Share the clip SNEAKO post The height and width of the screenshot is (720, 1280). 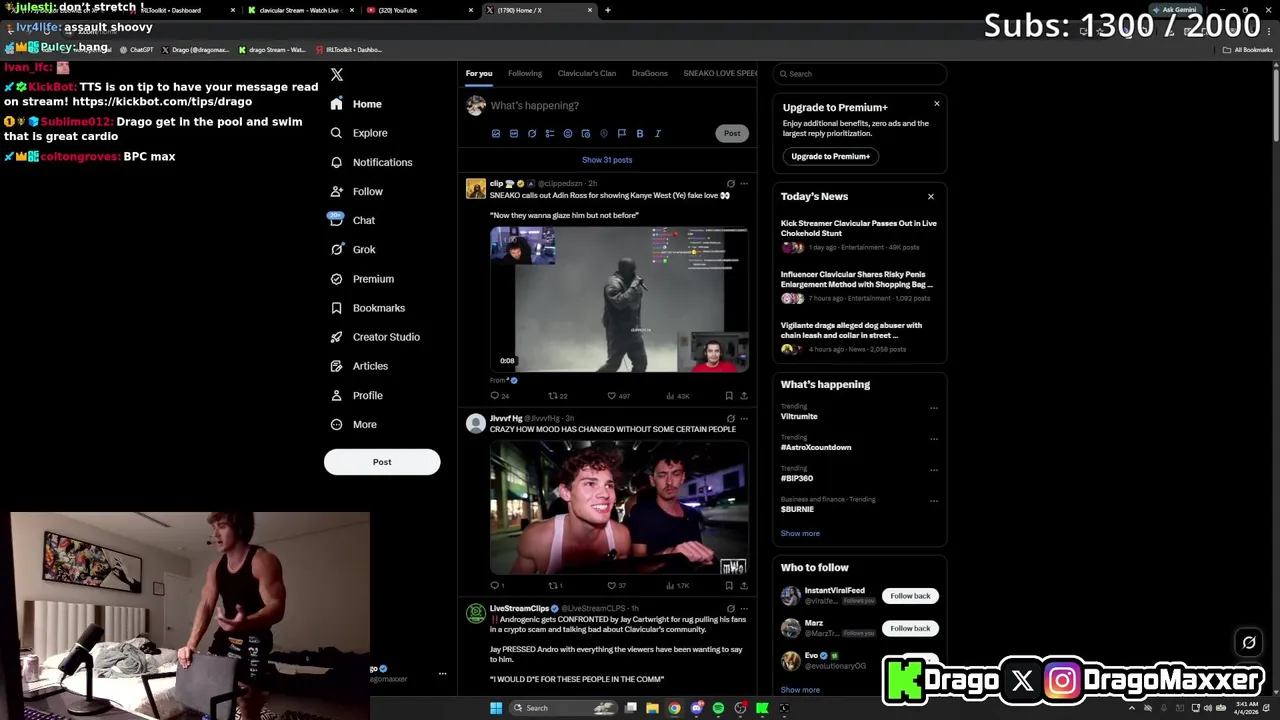(744, 396)
